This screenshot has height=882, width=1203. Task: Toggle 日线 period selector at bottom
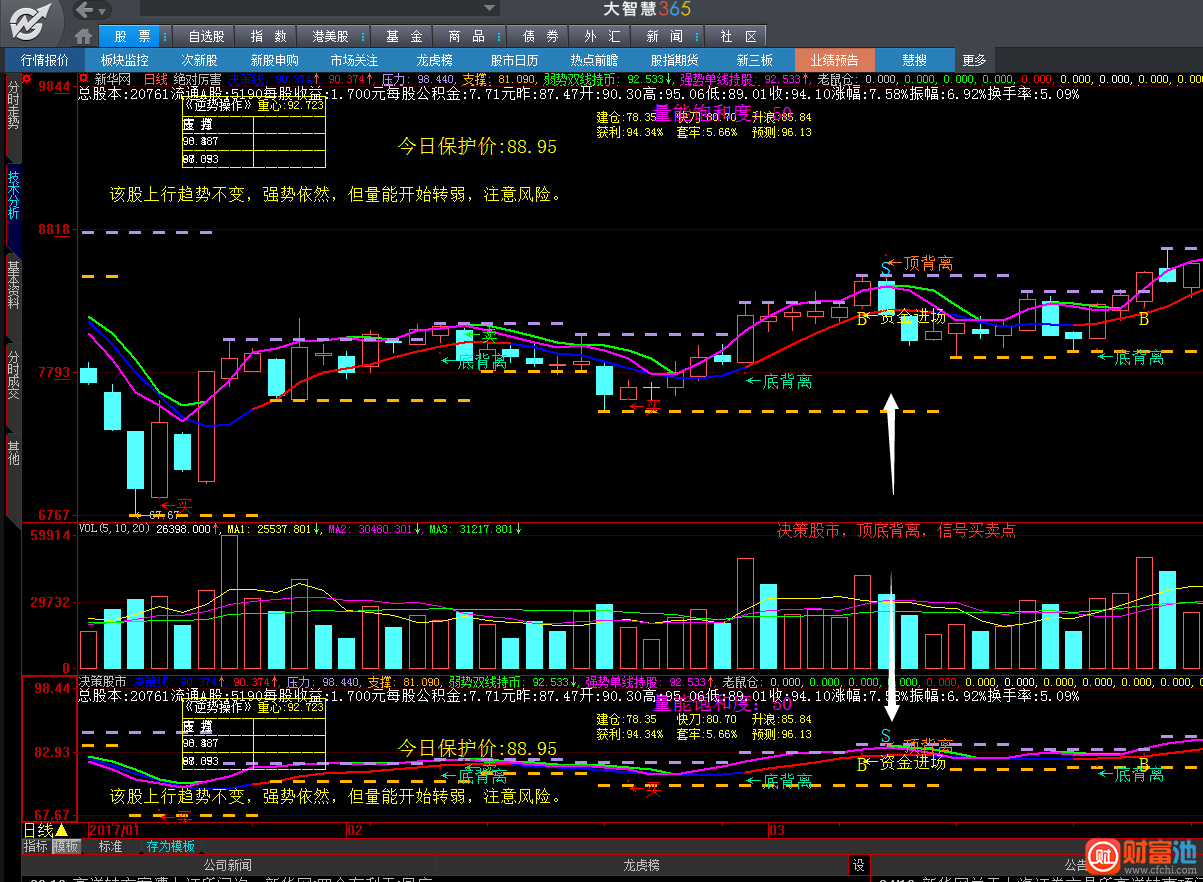[x=46, y=830]
